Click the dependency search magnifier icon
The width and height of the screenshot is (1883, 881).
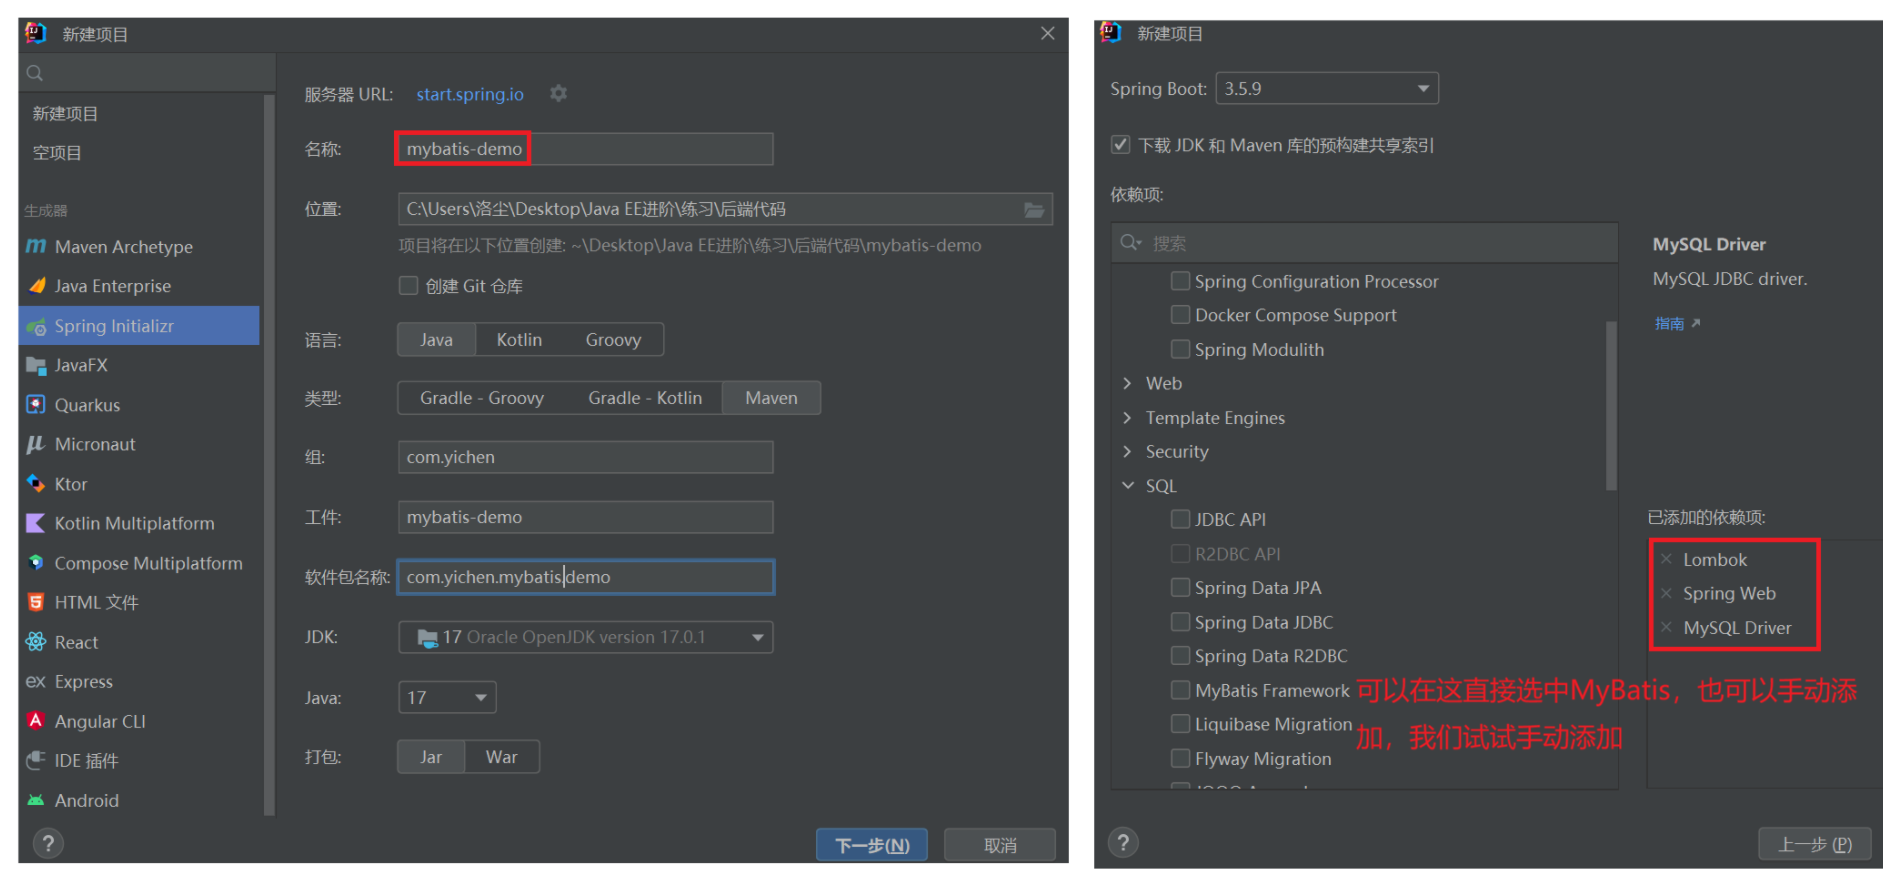point(1131,243)
